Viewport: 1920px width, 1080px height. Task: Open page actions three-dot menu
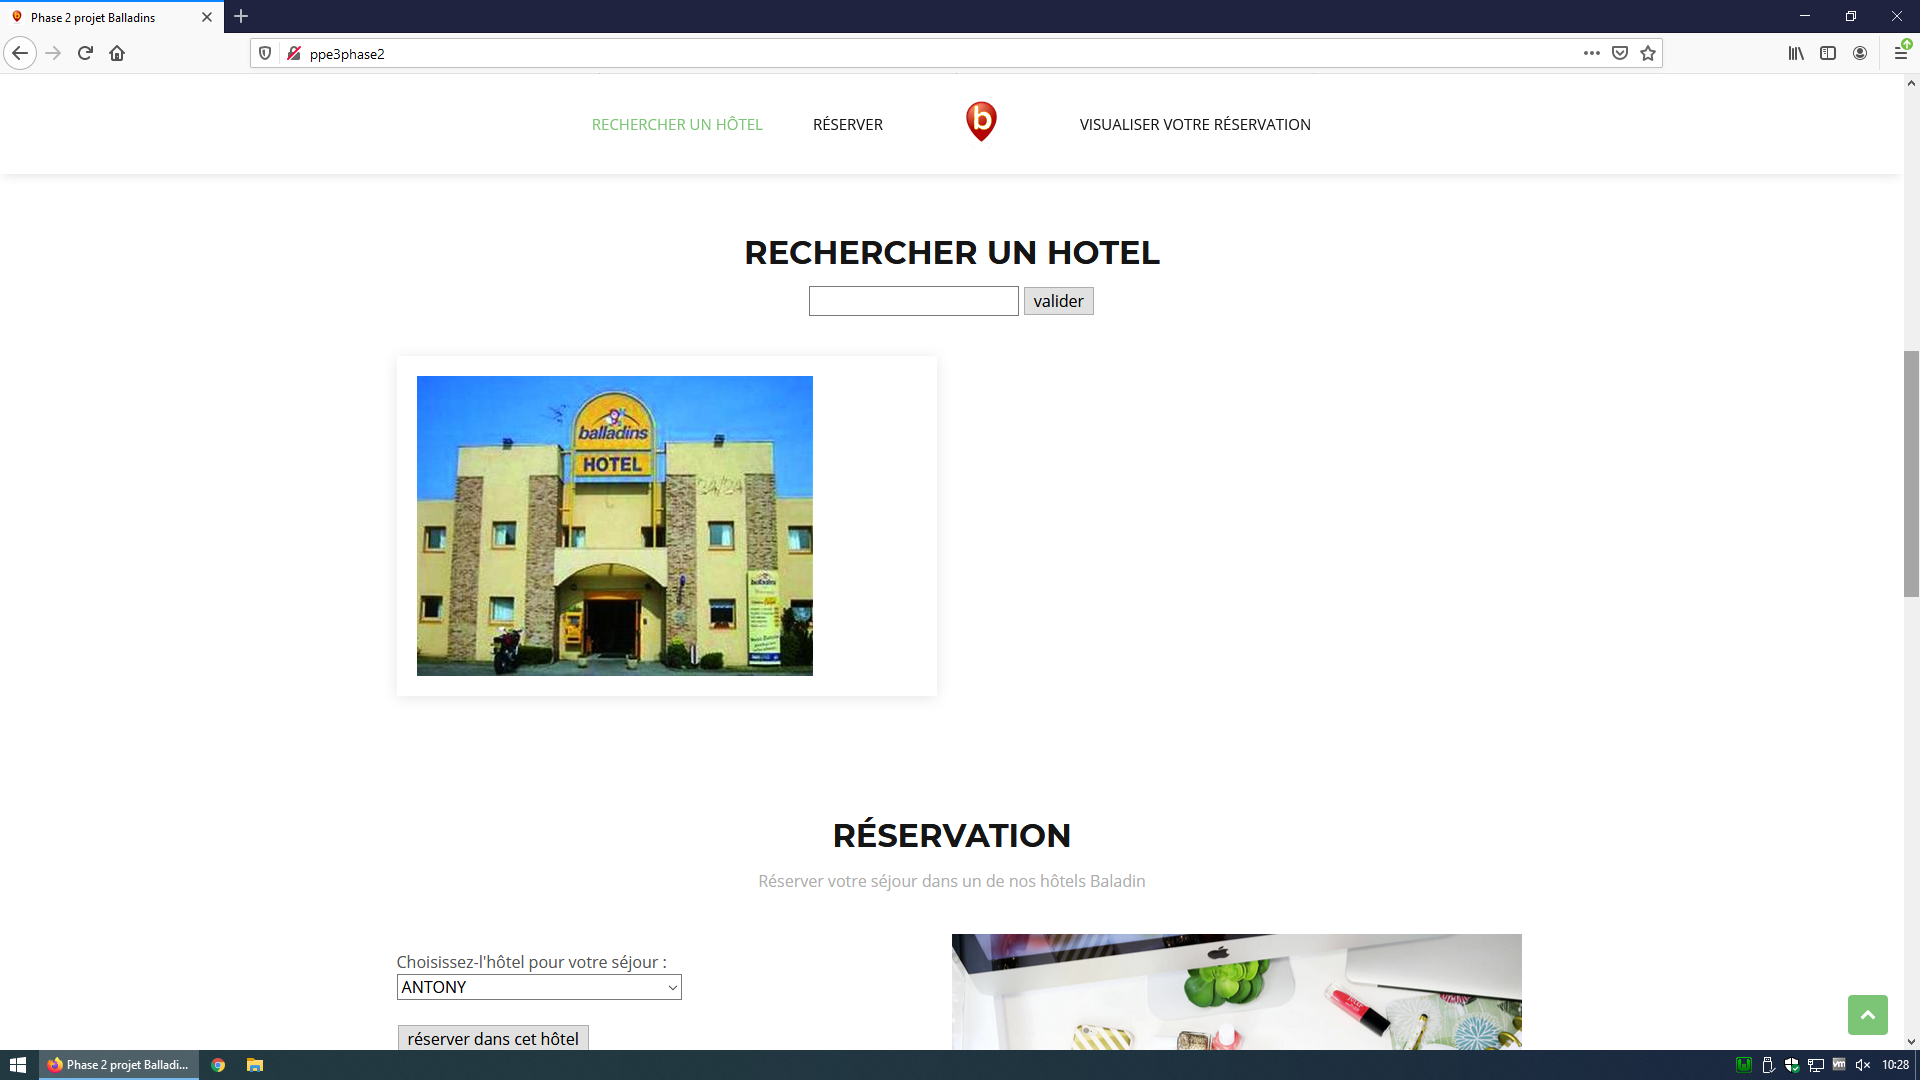pyautogui.click(x=1591, y=53)
